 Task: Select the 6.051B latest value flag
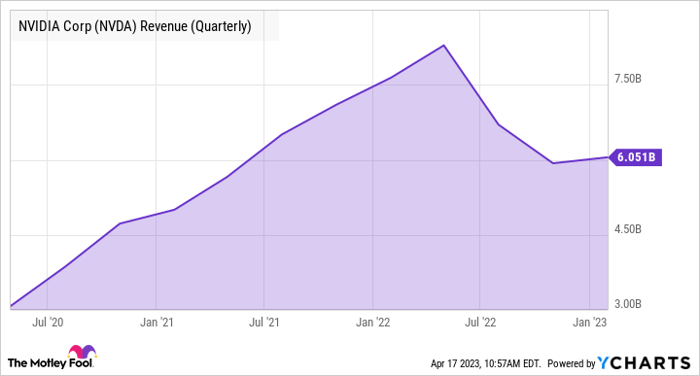click(x=635, y=157)
